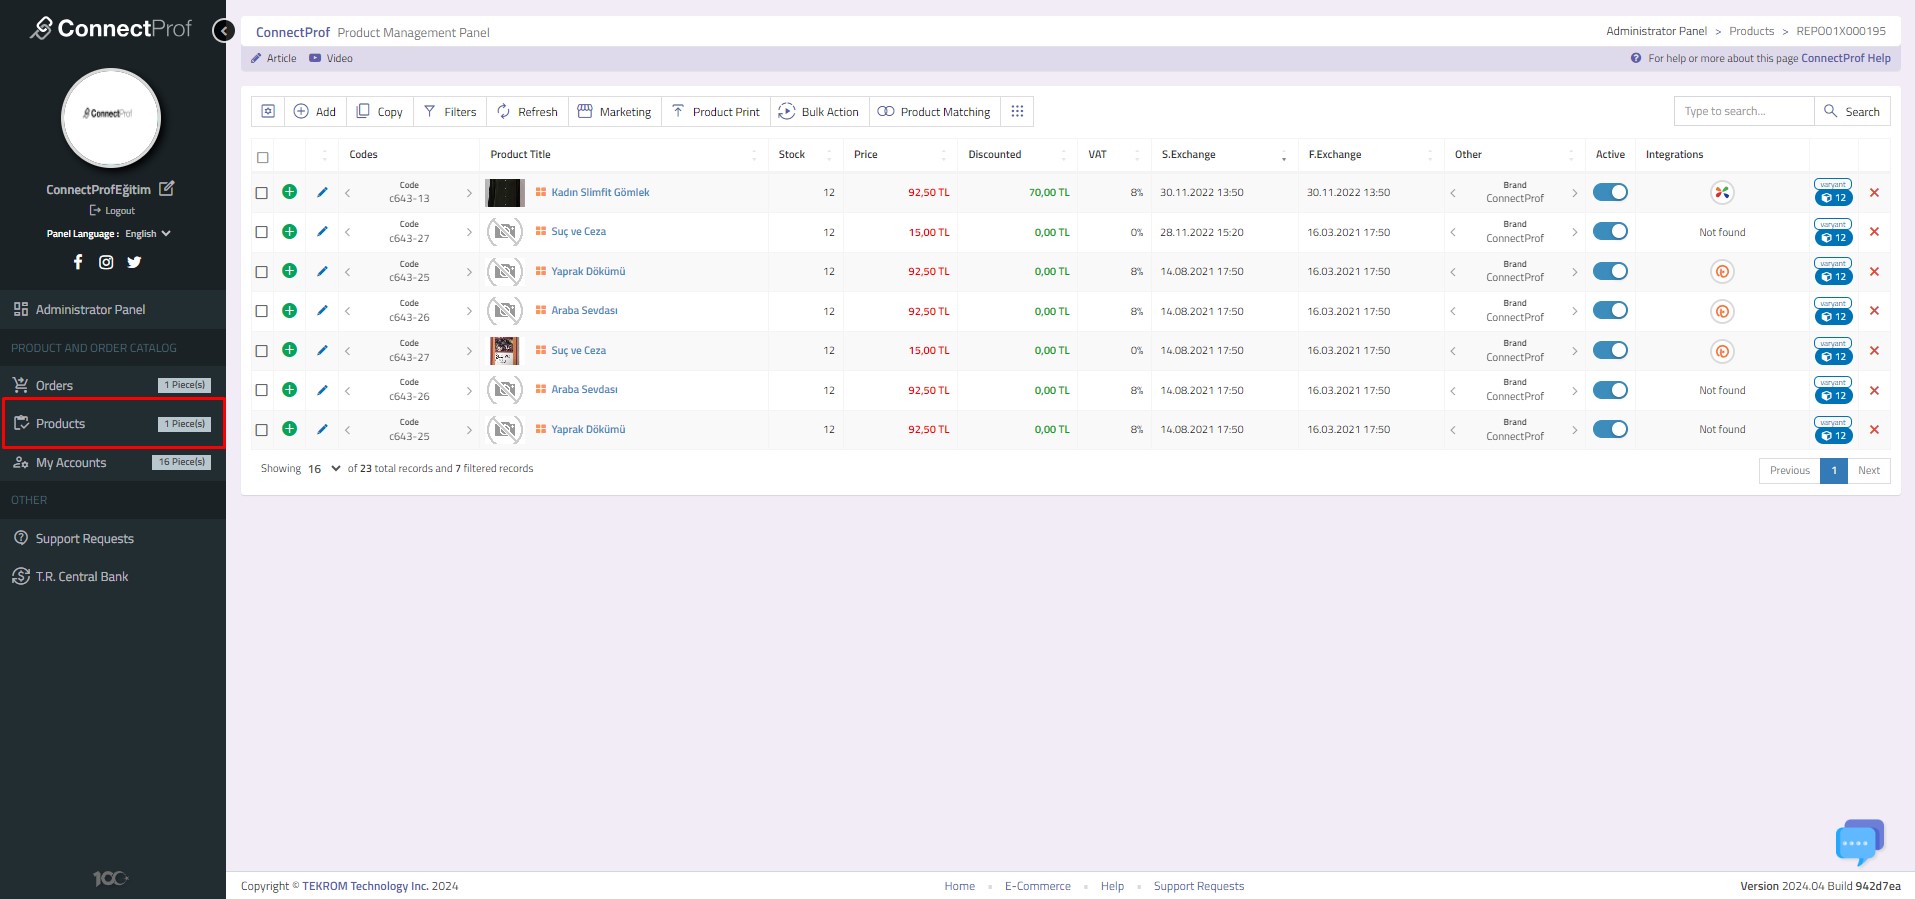This screenshot has width=1915, height=899.
Task: Delete Kadın Slimfit Gömlek with red X
Action: tap(1874, 192)
